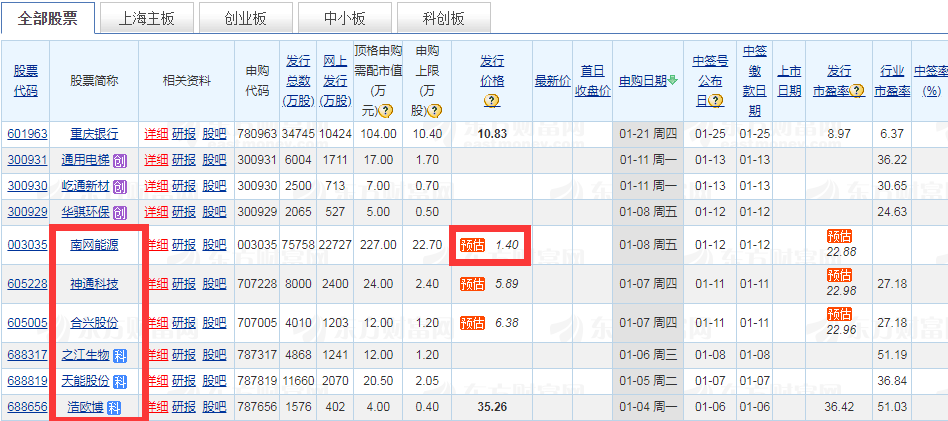Click 科 badge next to 天能股份
Image resolution: width=948 pixels, height=421 pixels.
(120, 381)
